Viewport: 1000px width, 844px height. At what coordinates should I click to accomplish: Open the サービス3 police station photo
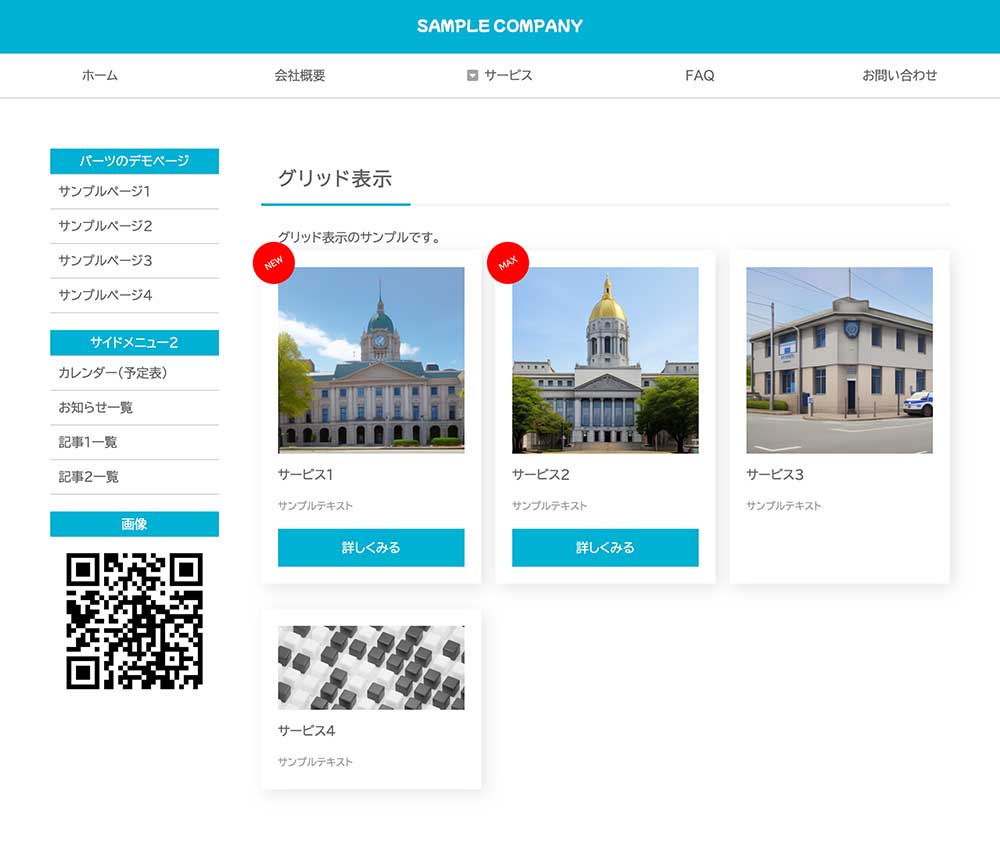click(839, 360)
